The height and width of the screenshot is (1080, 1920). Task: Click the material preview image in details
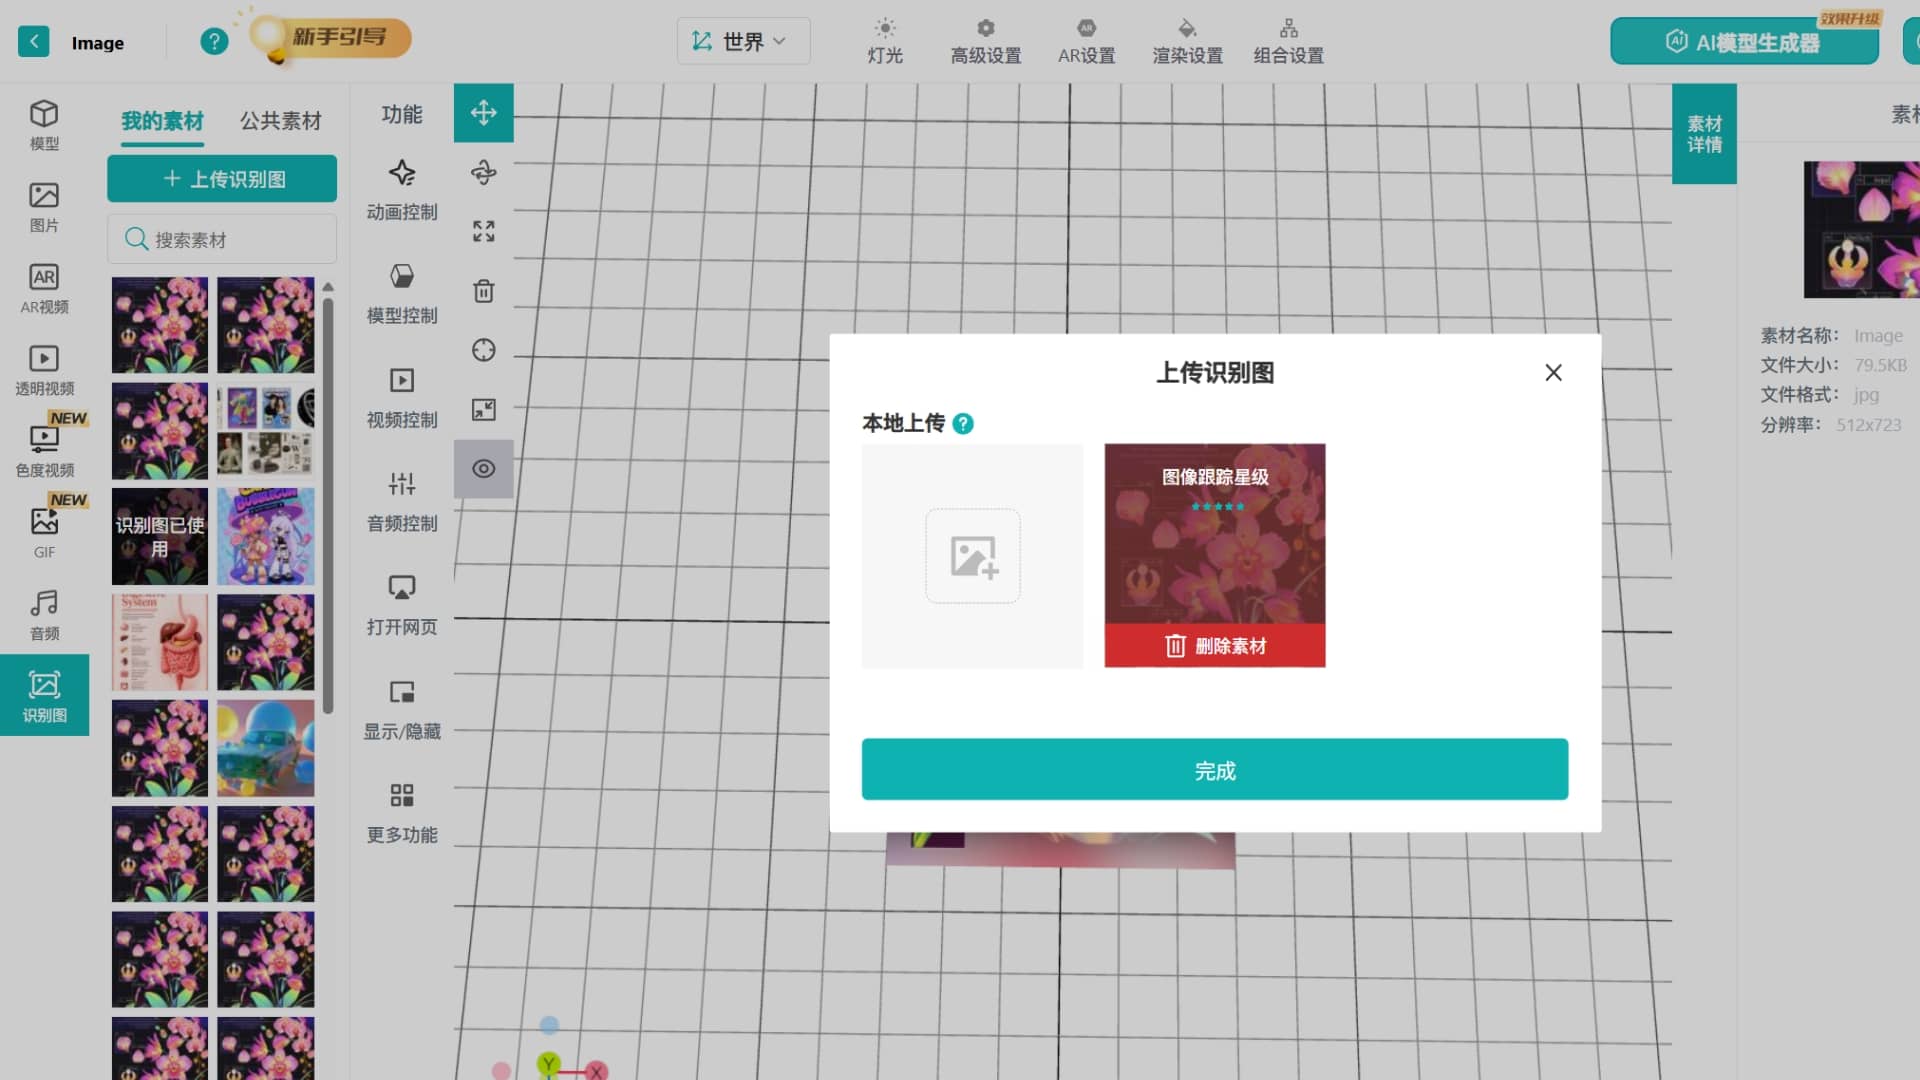(1862, 230)
